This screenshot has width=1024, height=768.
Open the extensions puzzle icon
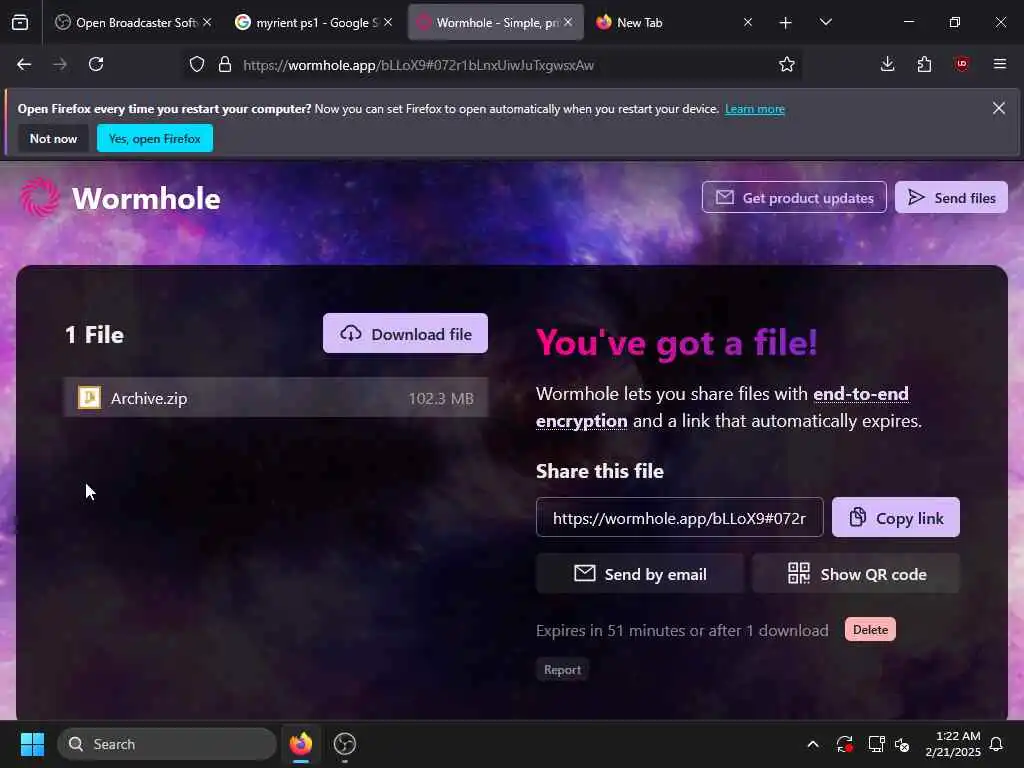click(x=924, y=64)
